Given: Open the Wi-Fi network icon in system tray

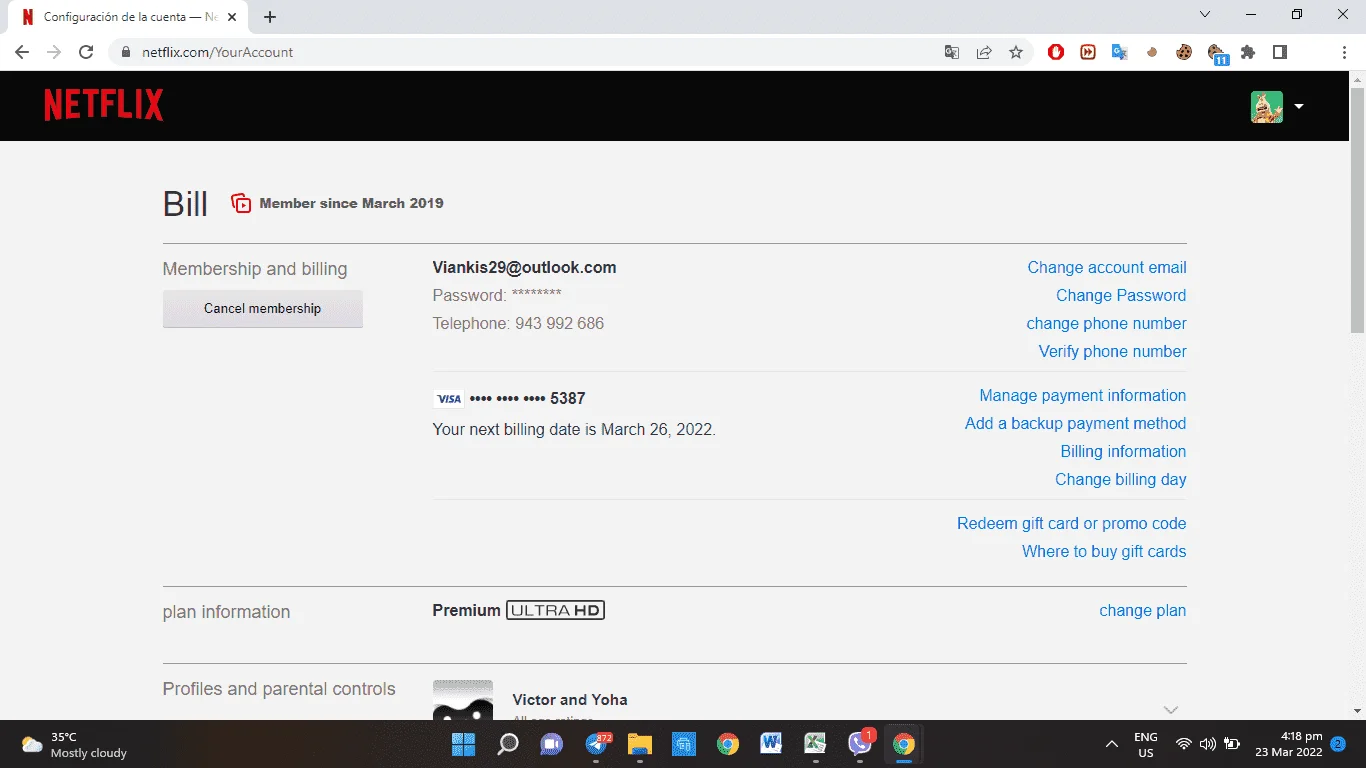Looking at the screenshot, I should (1184, 745).
